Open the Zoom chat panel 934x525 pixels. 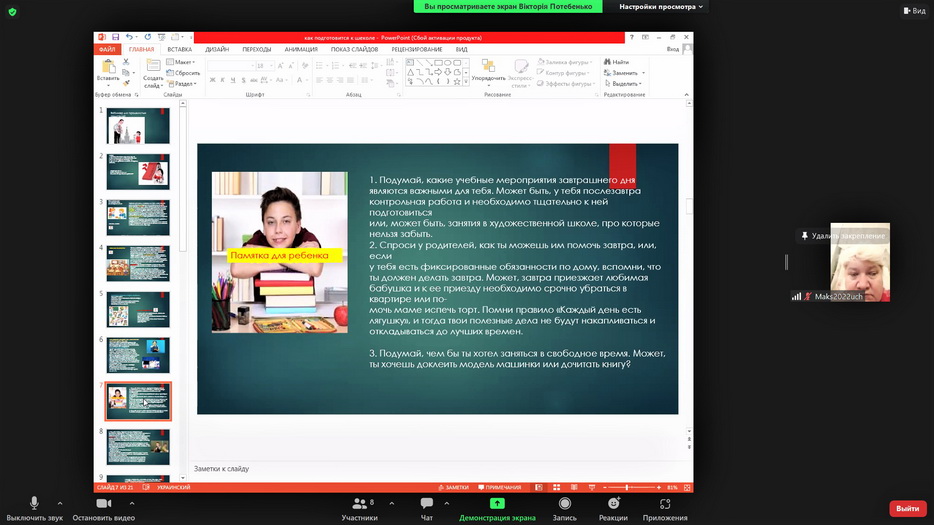click(427, 504)
